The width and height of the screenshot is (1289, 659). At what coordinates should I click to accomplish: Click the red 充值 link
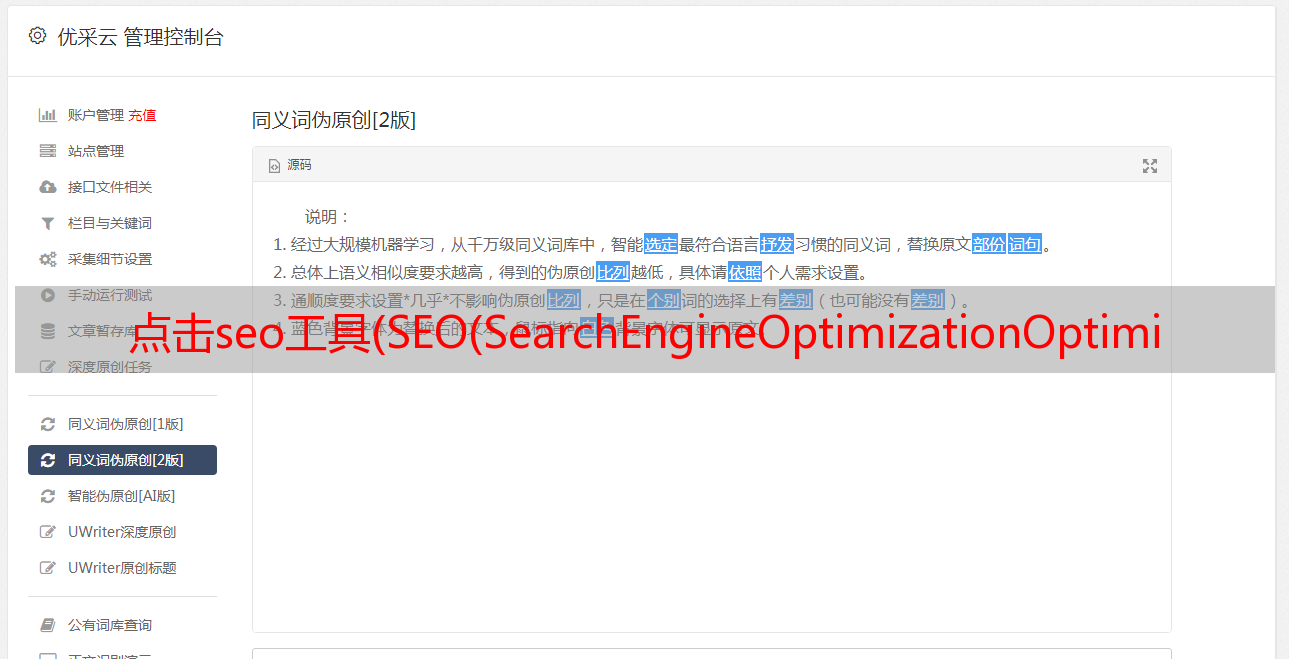point(142,115)
